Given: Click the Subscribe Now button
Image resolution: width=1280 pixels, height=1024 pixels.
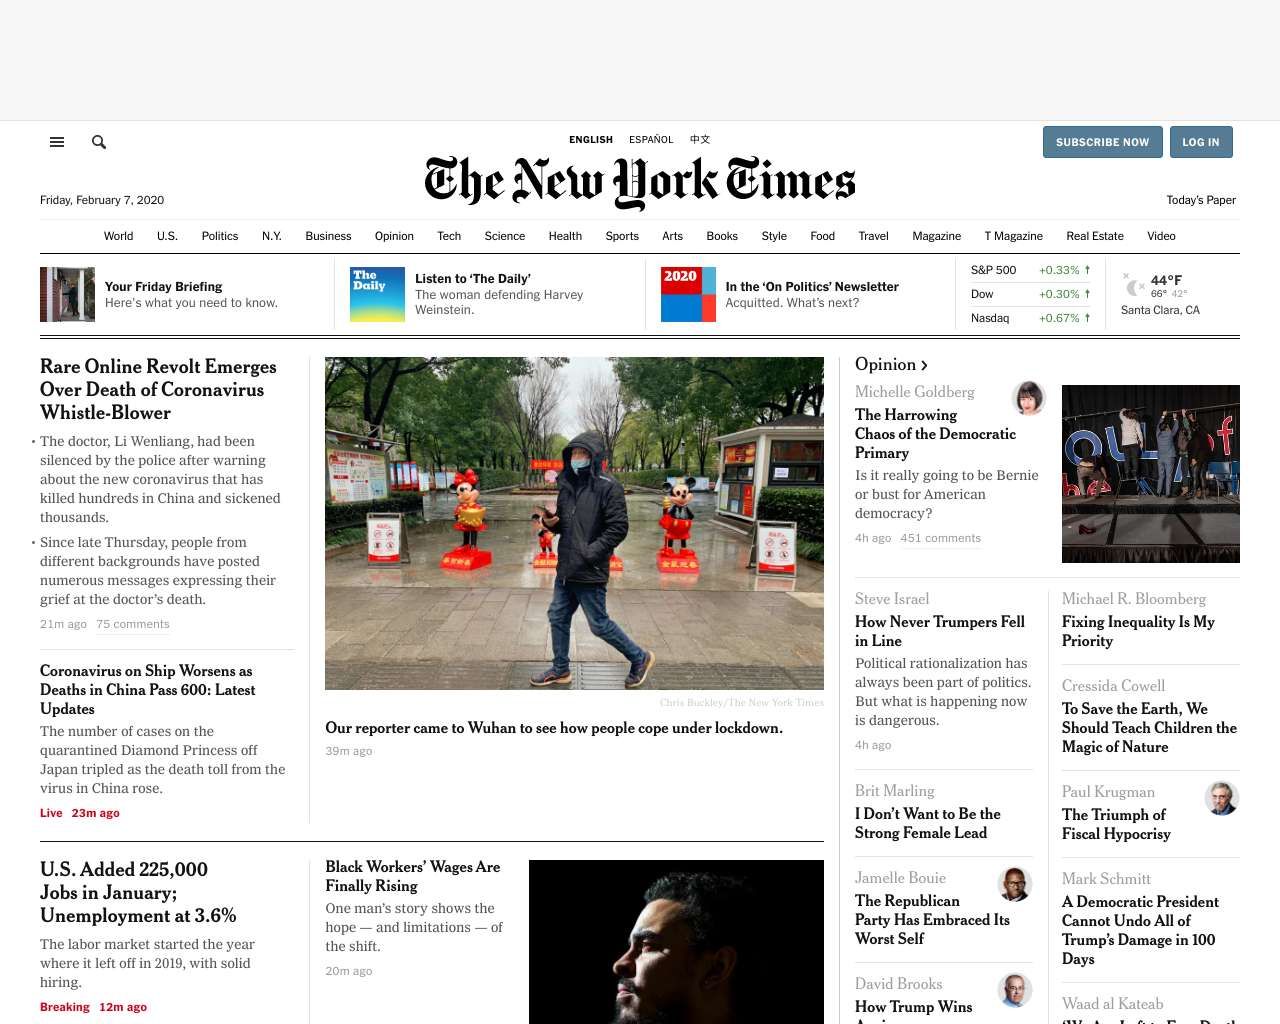Looking at the screenshot, I should coord(1102,142).
